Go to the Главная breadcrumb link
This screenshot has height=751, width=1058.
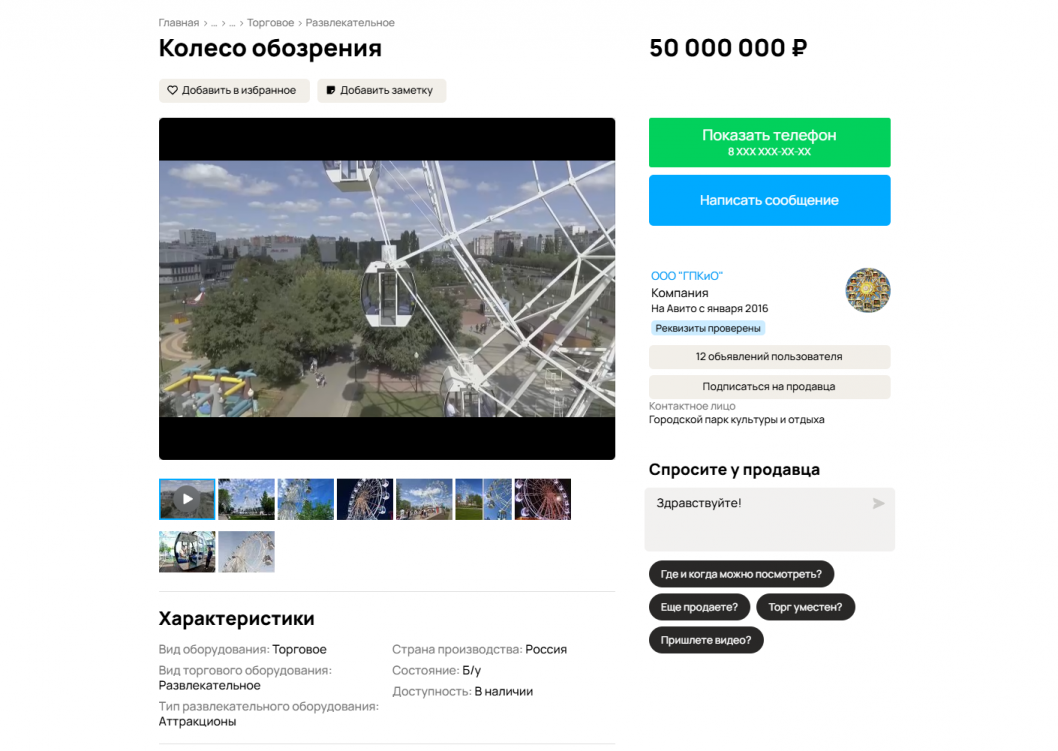[179, 23]
